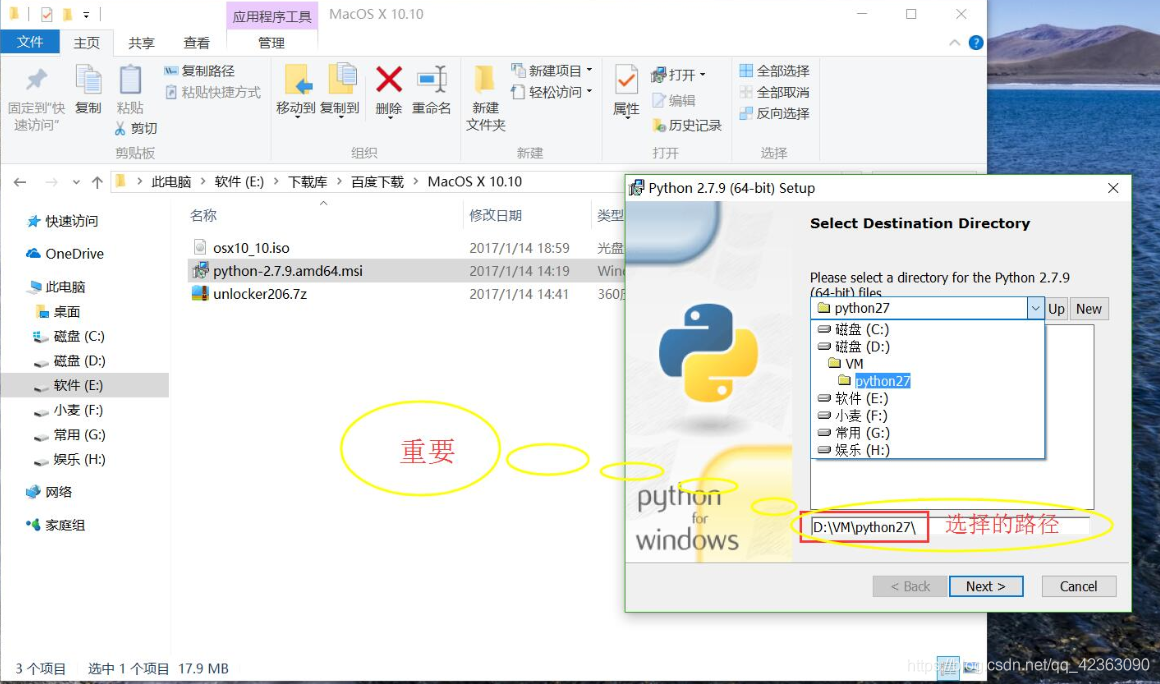The image size is (1160, 684).
Task: Click Invert selection in ribbon
Action: 775,113
